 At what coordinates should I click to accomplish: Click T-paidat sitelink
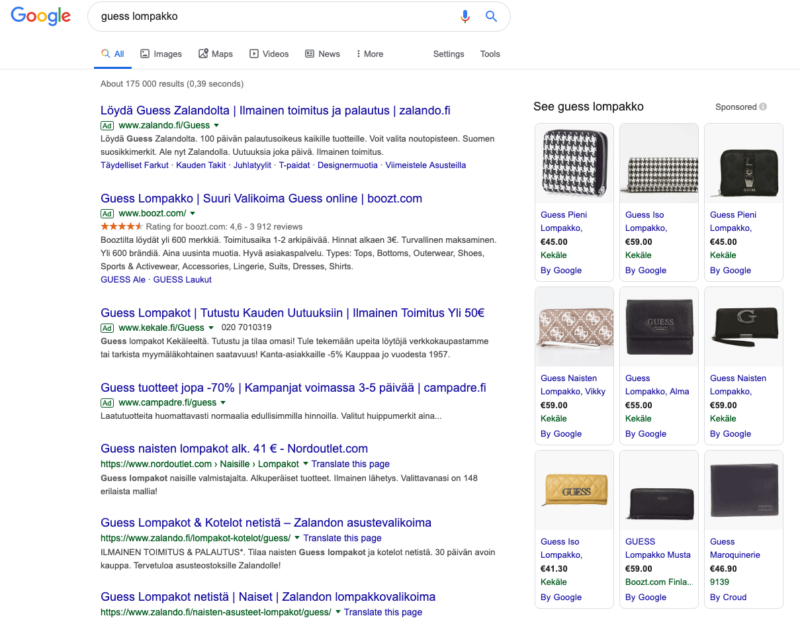tap(294, 165)
